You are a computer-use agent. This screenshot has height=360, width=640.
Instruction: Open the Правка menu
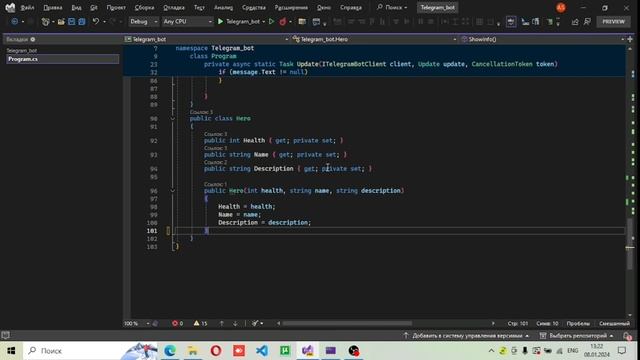53,7
